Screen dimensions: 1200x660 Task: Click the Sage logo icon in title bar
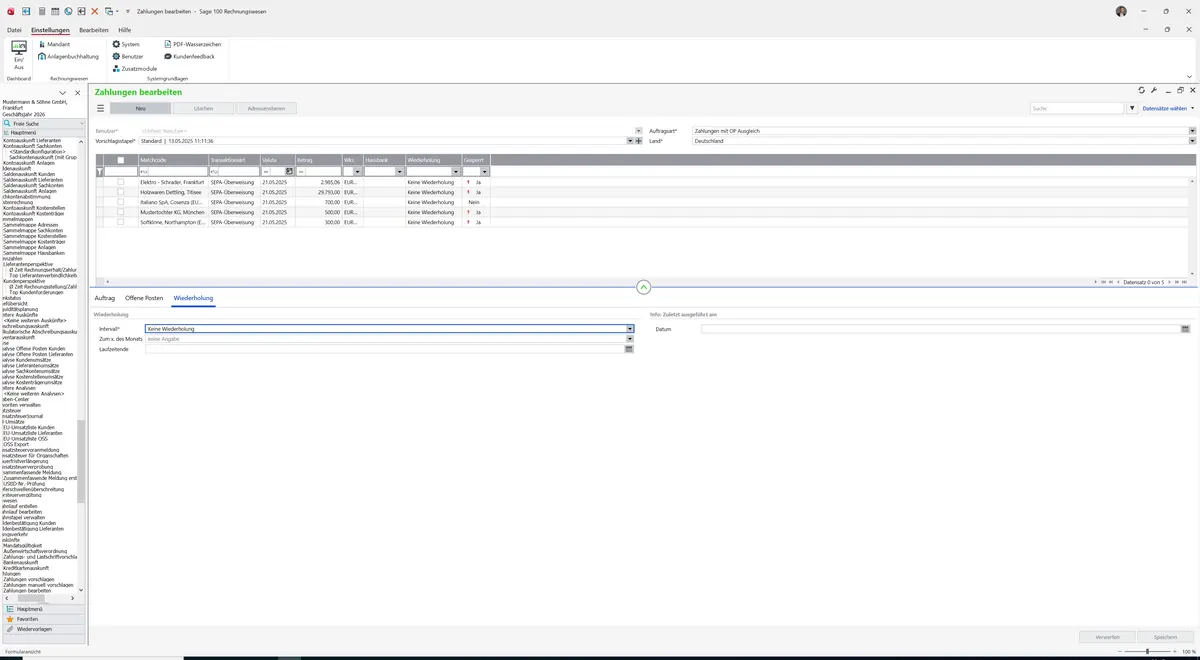(x=9, y=10)
